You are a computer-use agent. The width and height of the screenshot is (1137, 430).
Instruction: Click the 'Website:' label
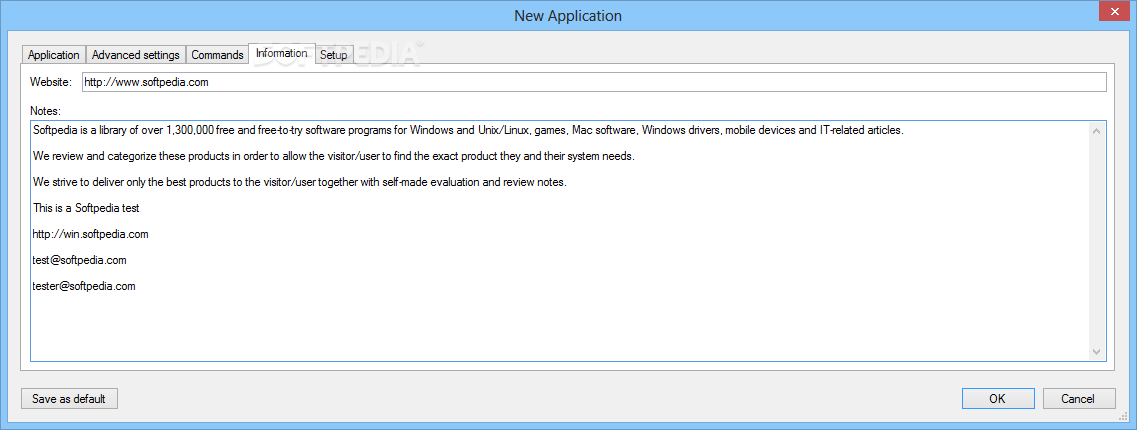(x=51, y=82)
